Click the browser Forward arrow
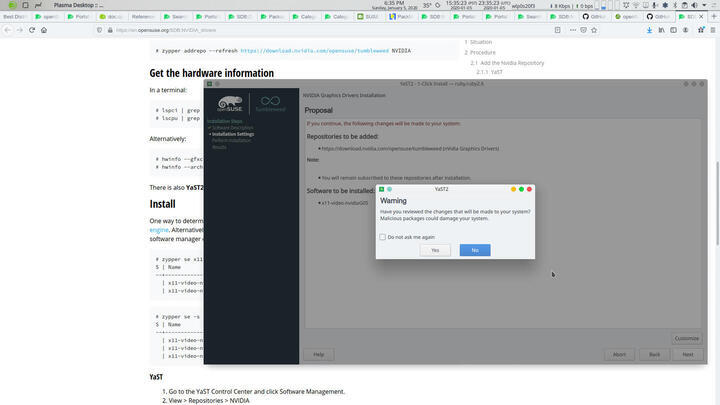The height and width of the screenshot is (405, 720). [20, 30]
